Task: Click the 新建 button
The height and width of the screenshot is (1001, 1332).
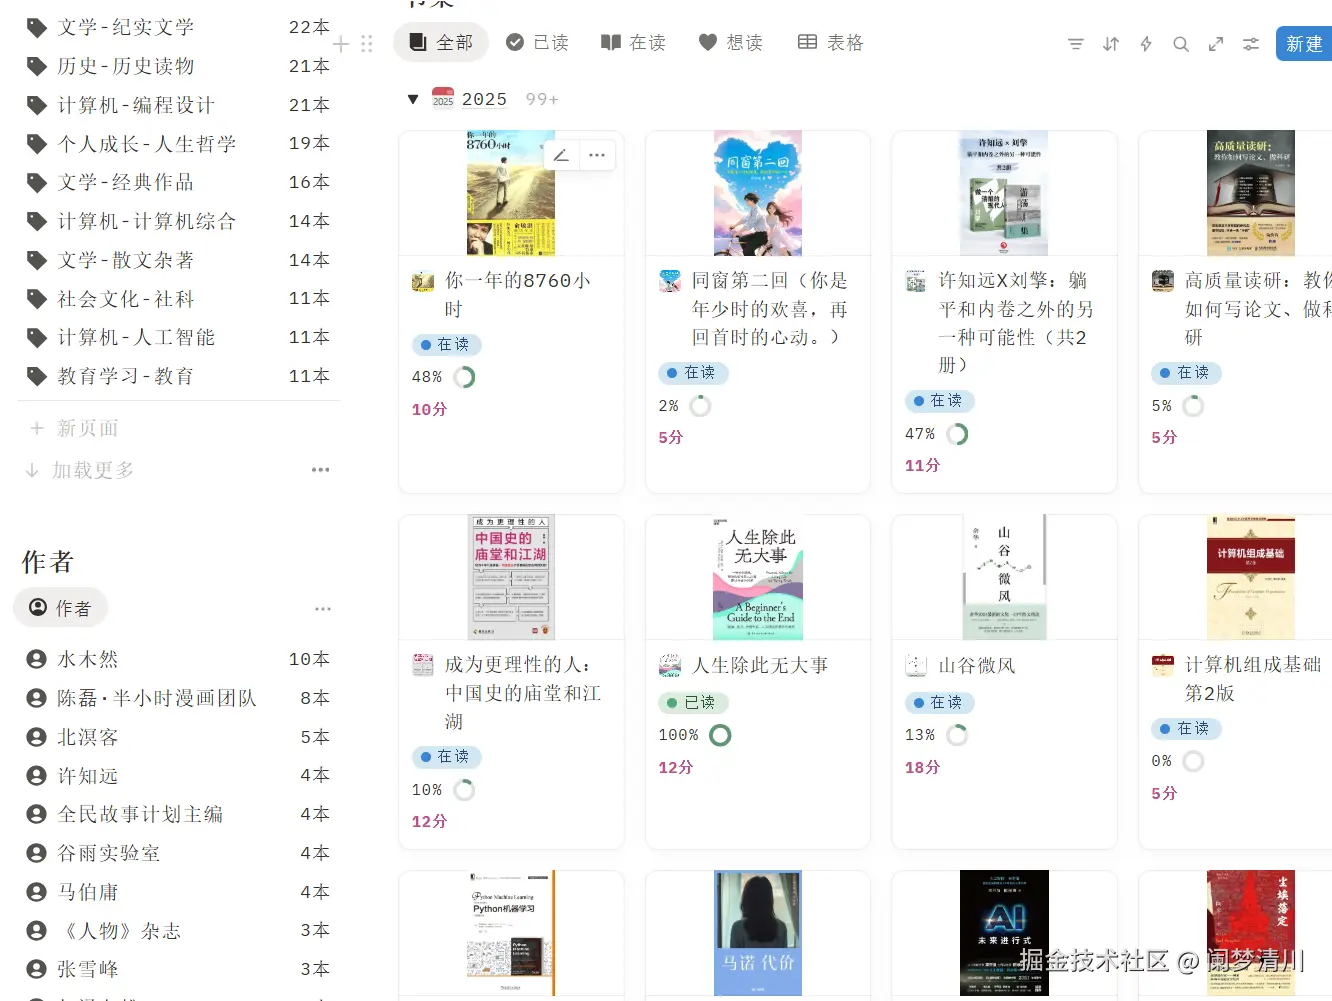Action: [x=1304, y=44]
